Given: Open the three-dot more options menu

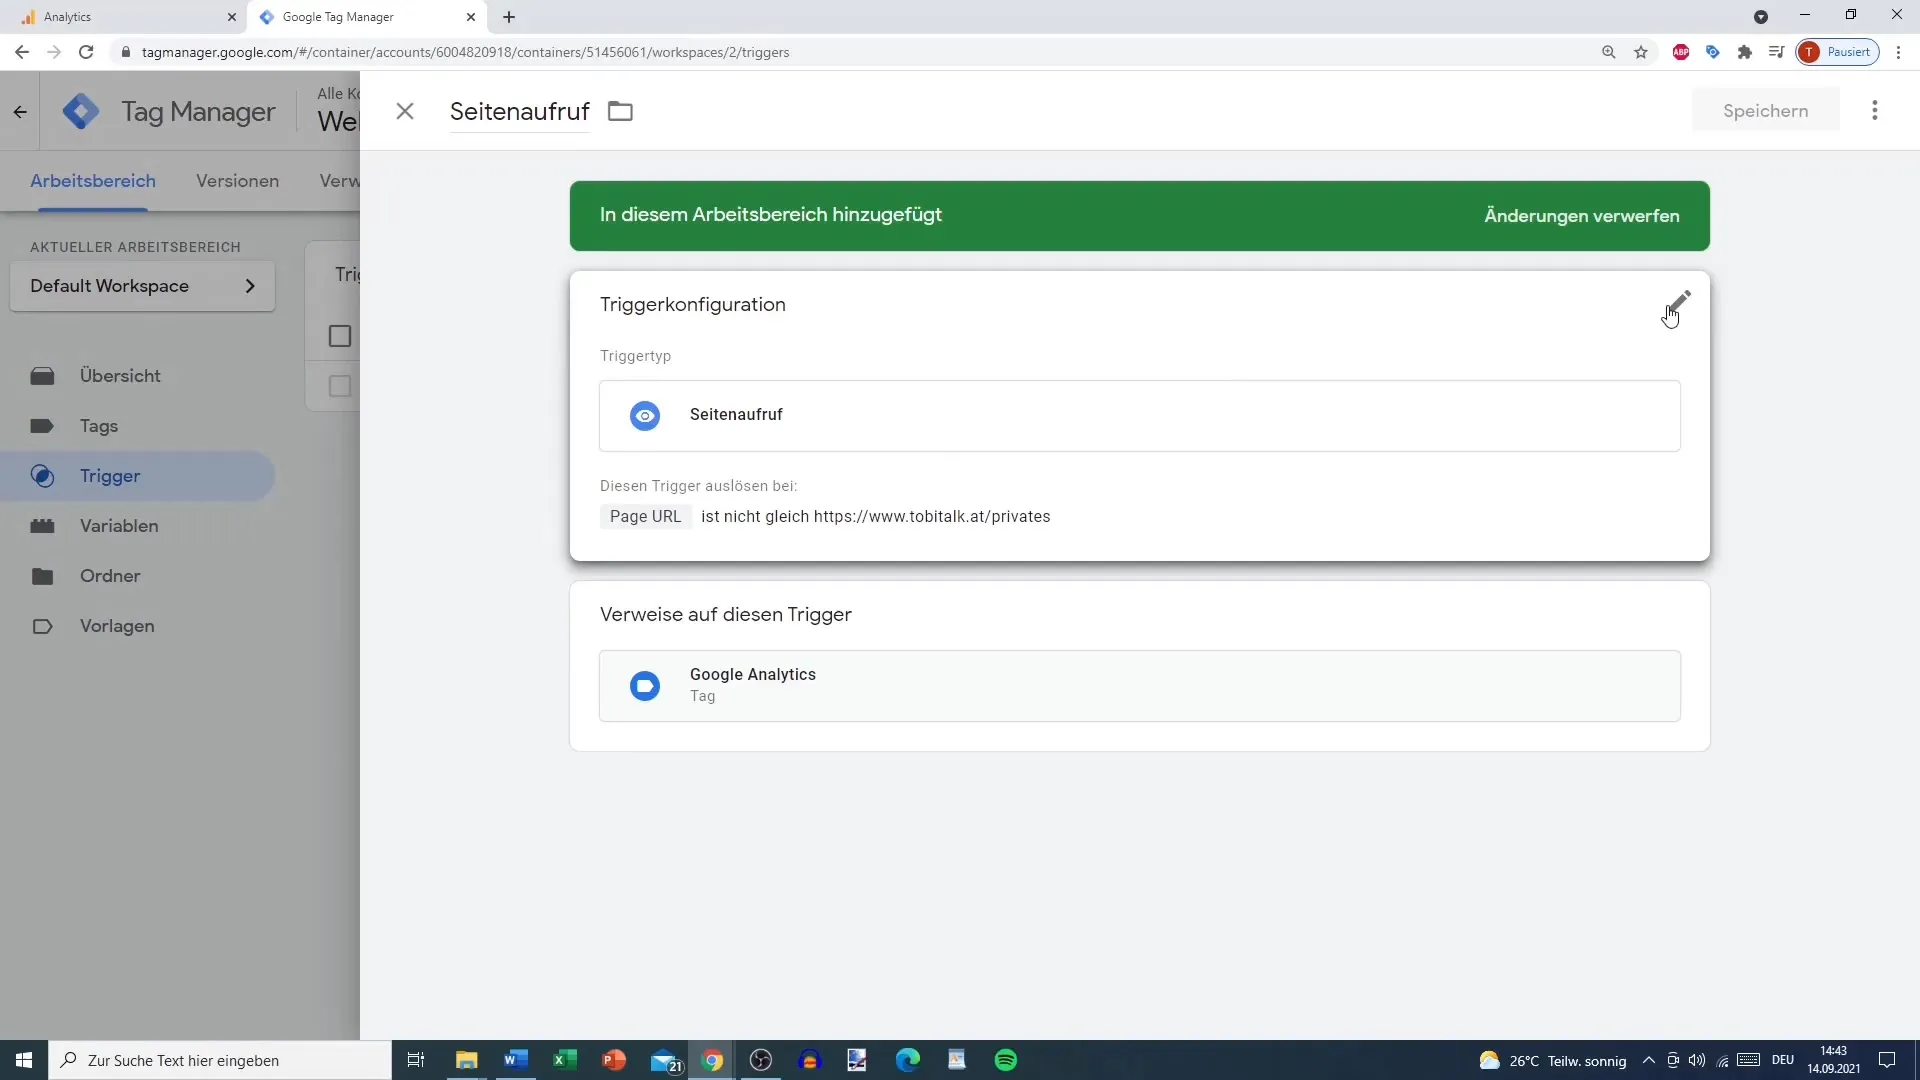Looking at the screenshot, I should coord(1874,111).
